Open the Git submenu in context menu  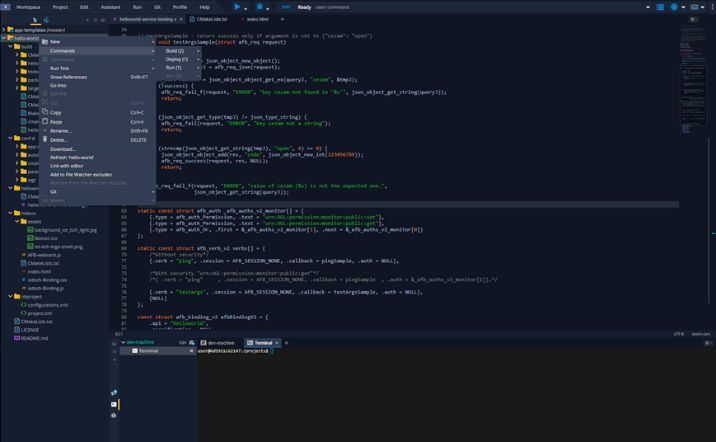[98, 192]
